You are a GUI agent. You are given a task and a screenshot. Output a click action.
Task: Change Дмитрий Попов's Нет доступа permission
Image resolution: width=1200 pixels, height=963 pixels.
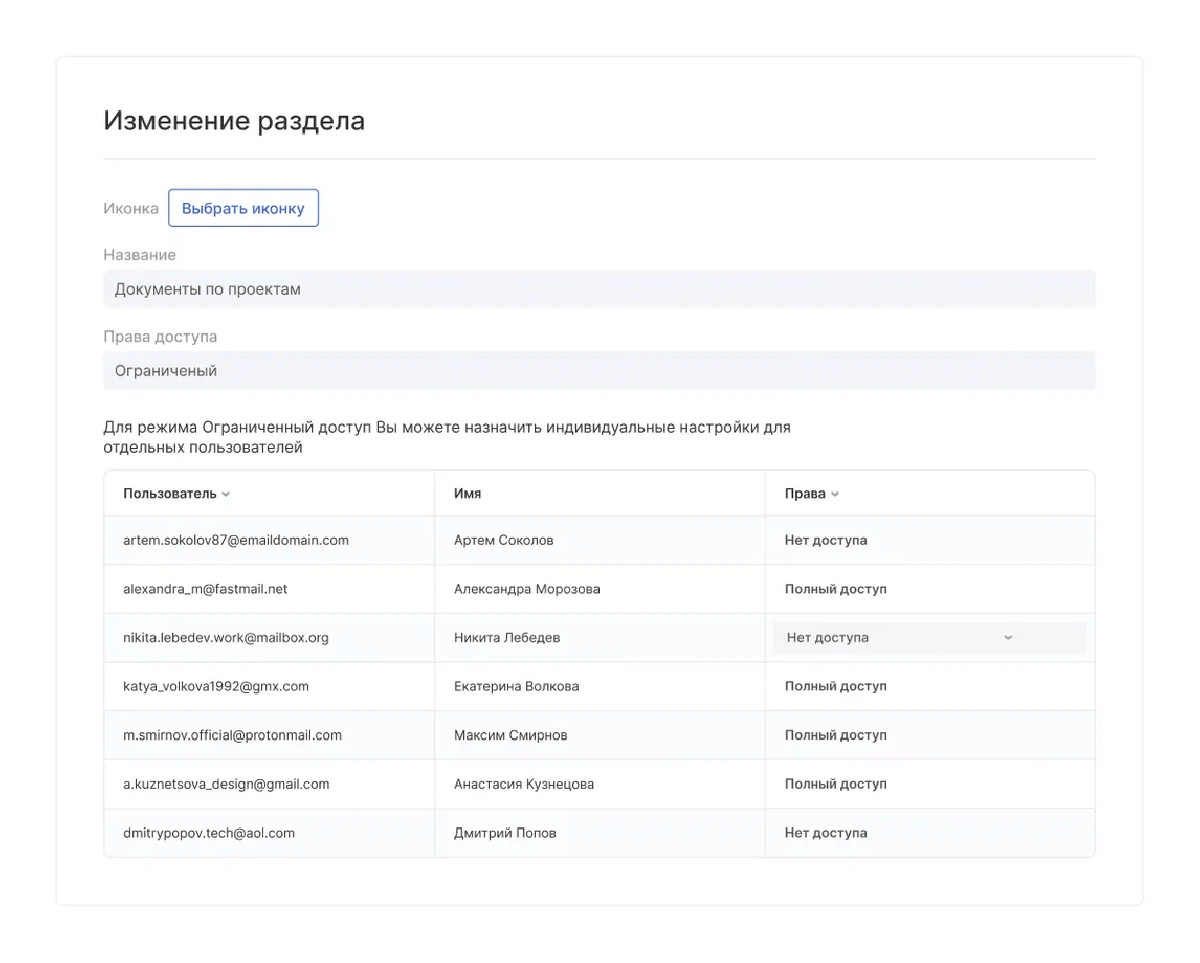[x=825, y=833]
